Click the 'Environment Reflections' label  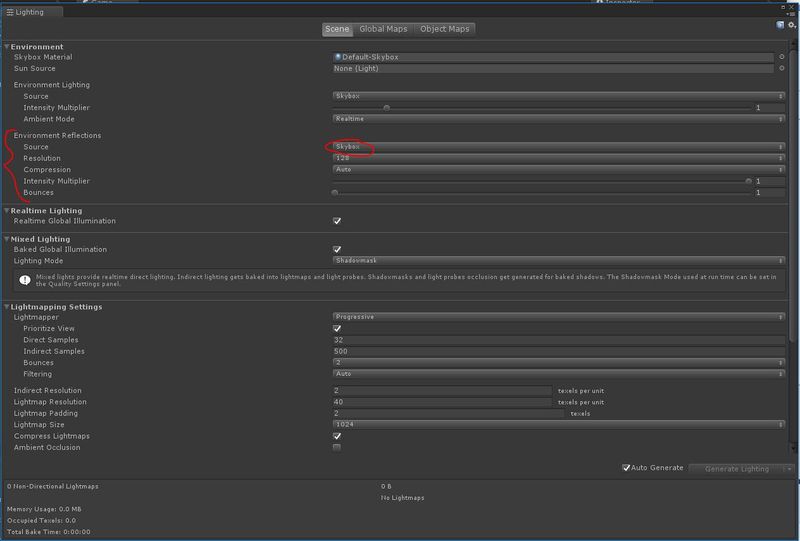tap(57, 135)
